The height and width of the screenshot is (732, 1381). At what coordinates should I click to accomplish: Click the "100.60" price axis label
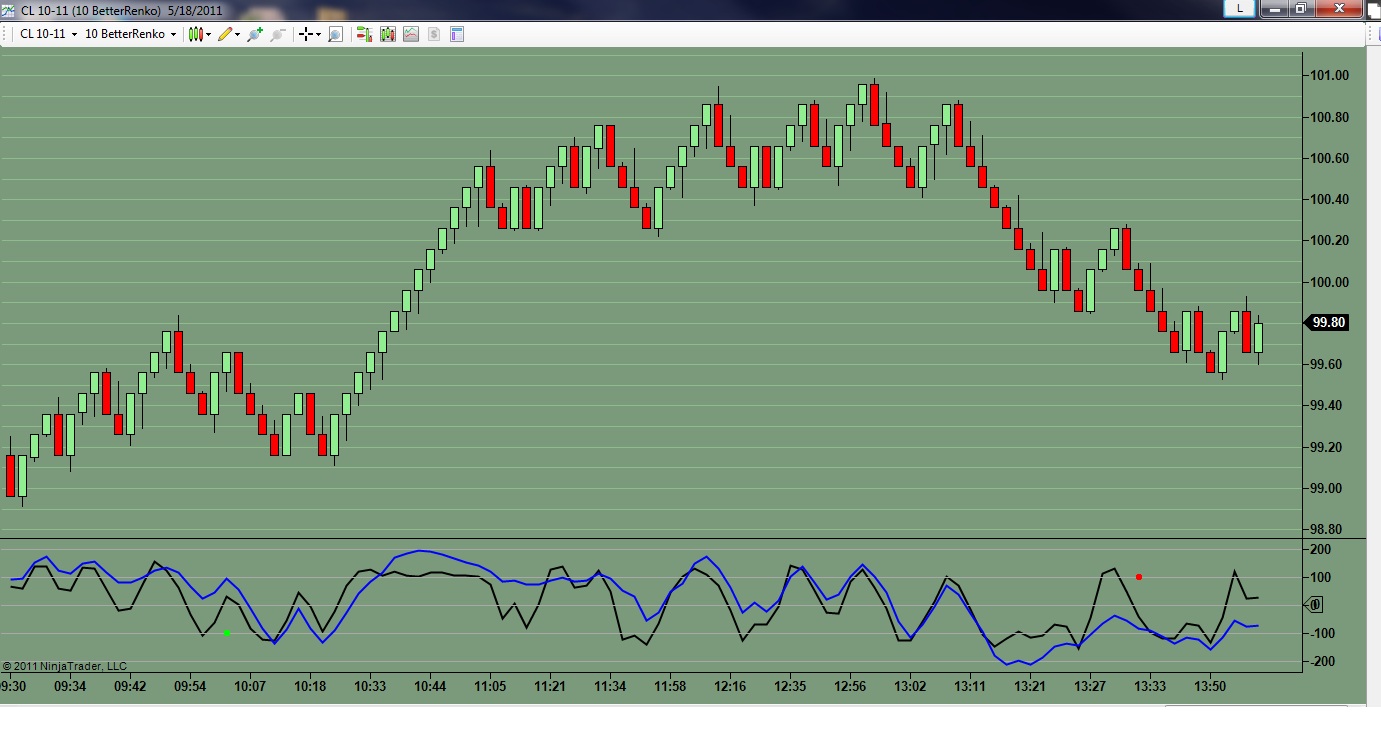click(1328, 159)
